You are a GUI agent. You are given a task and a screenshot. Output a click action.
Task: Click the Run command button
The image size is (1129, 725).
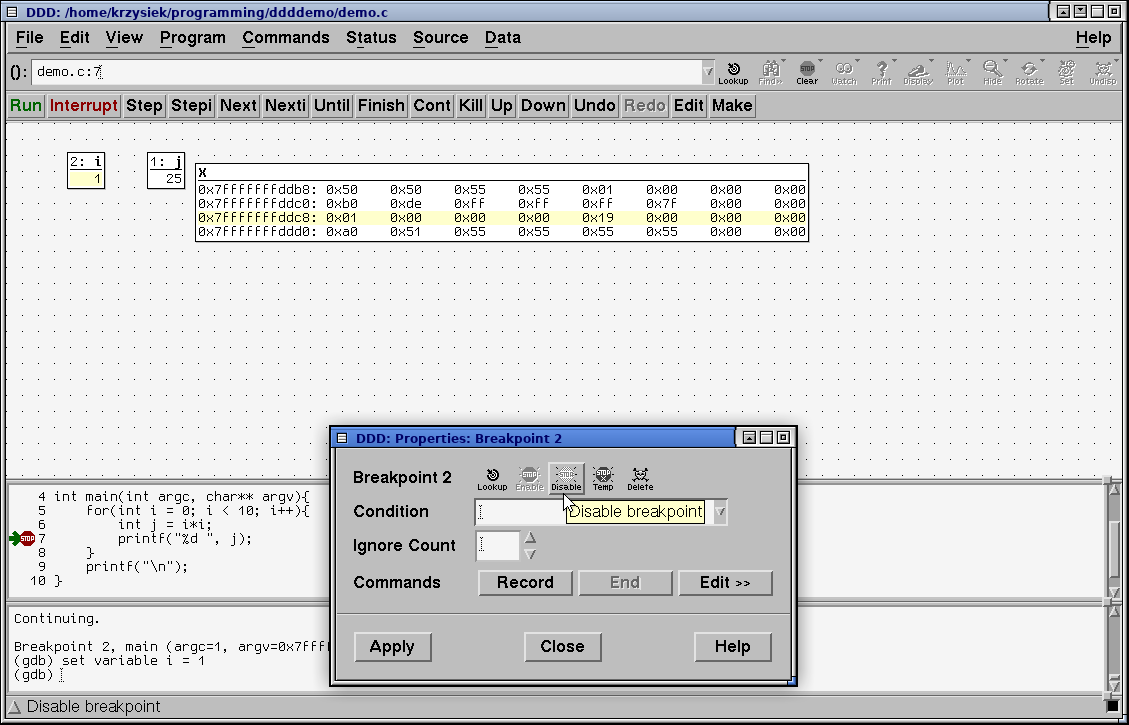pyautogui.click(x=26, y=105)
